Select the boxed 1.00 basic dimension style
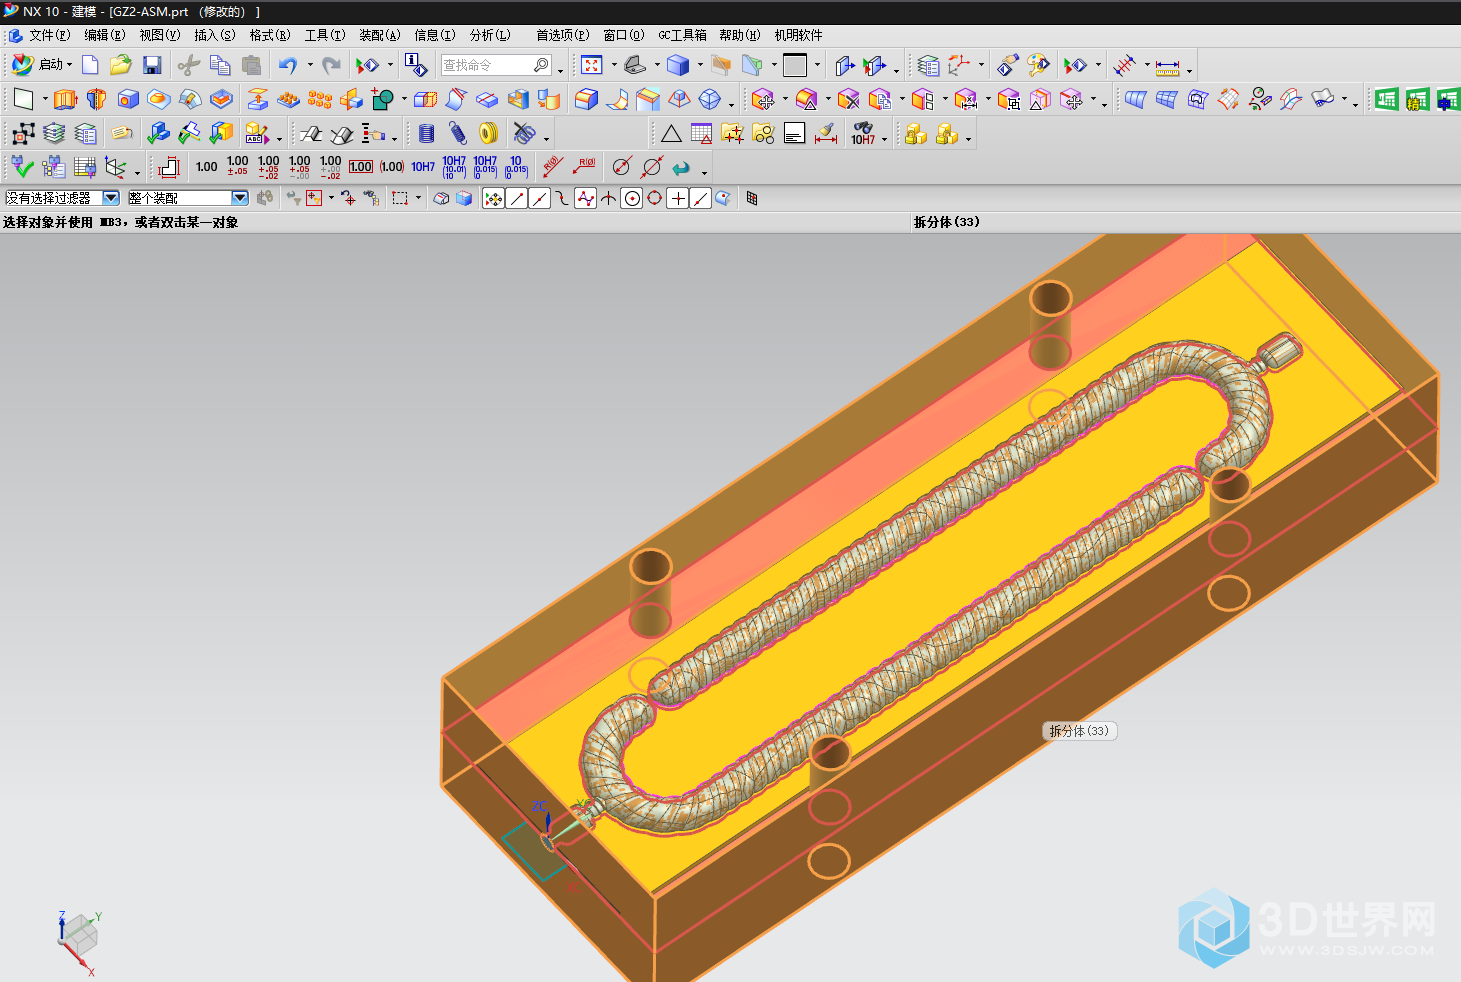 coord(361,167)
